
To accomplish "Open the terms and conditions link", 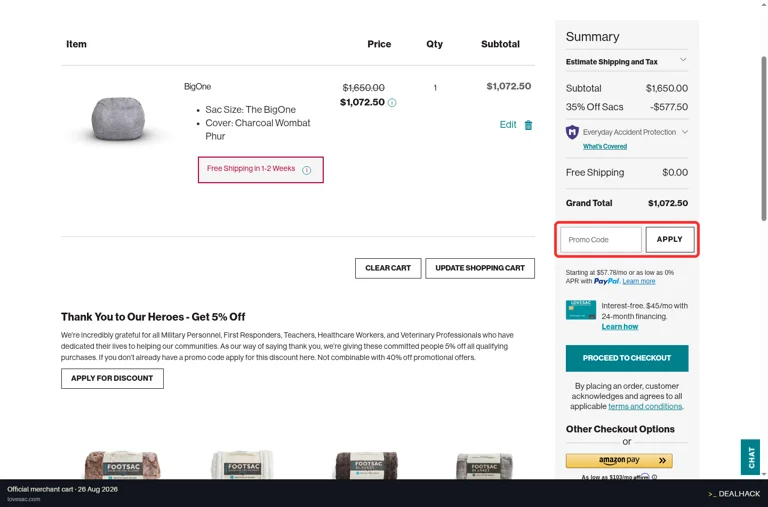I will pyautogui.click(x=645, y=407).
